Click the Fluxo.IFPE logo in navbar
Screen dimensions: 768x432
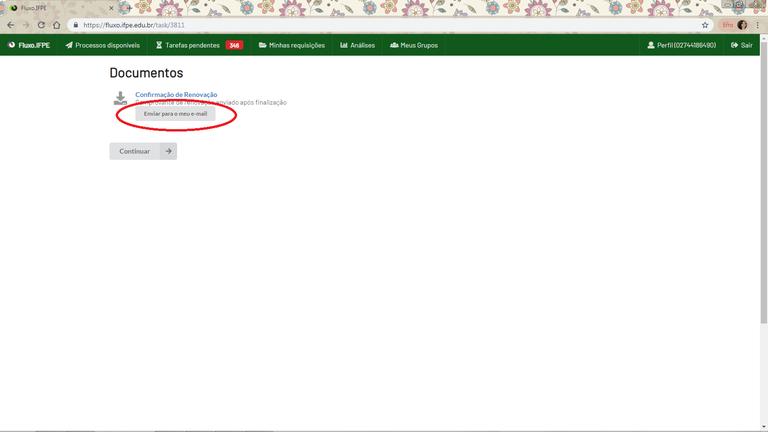(29, 45)
